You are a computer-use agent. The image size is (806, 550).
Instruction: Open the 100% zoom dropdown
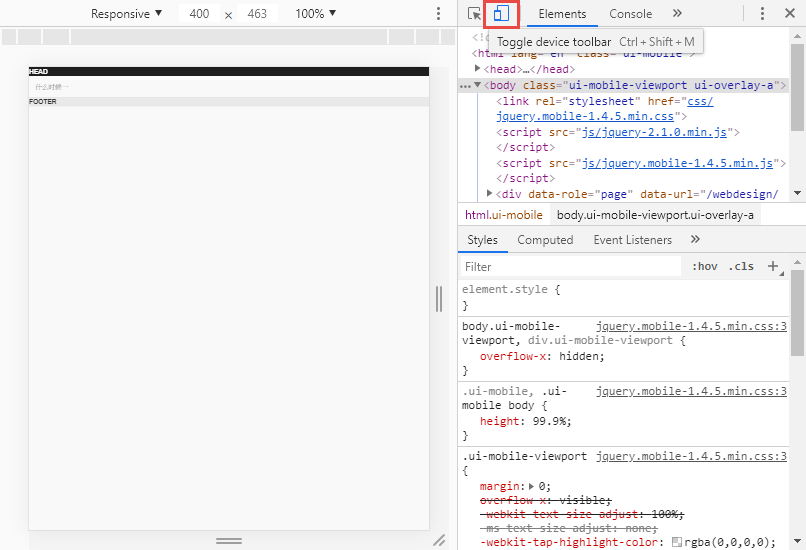(x=316, y=14)
